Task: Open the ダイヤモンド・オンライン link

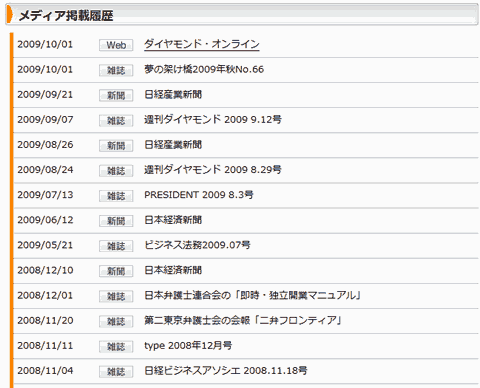Action: (x=202, y=44)
